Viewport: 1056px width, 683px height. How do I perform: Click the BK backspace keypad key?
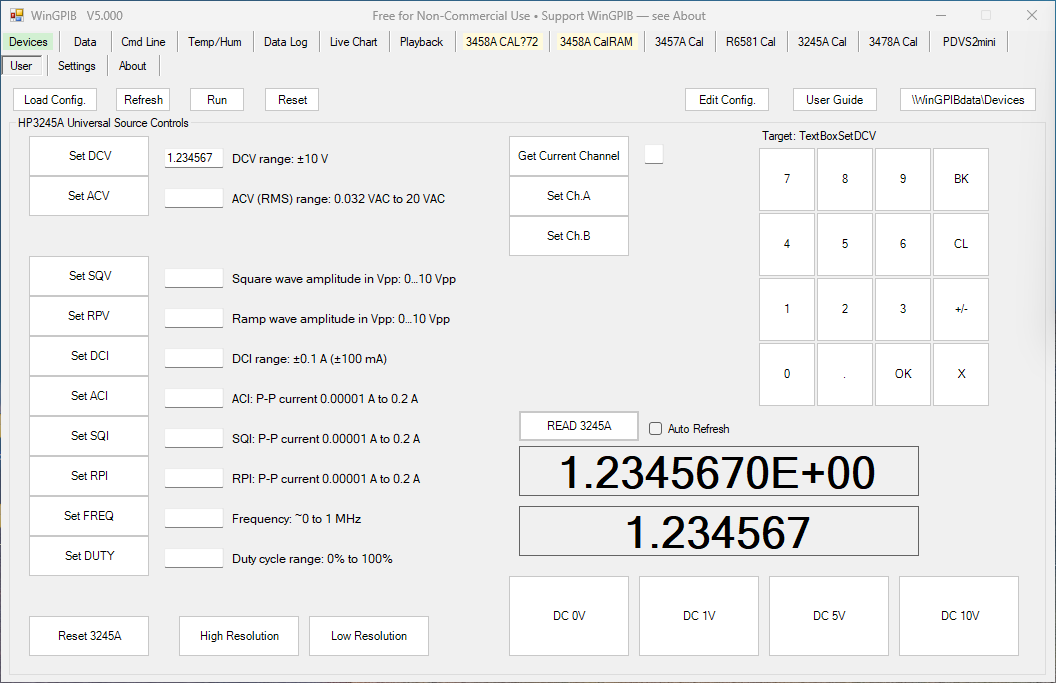click(x=961, y=179)
